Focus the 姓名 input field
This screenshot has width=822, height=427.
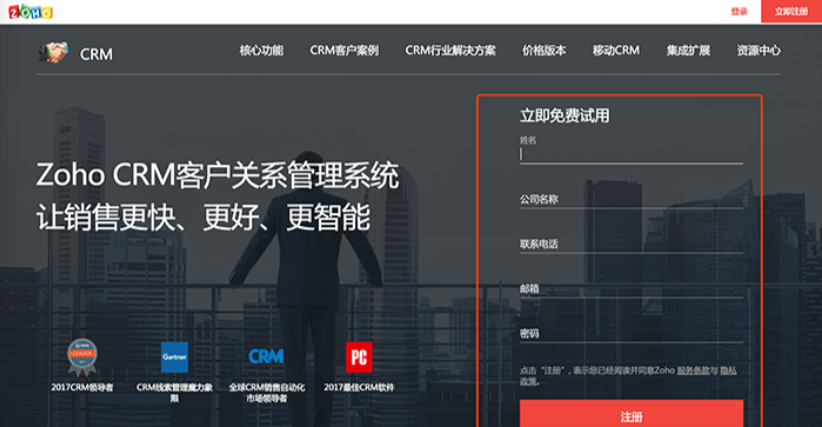(630, 155)
